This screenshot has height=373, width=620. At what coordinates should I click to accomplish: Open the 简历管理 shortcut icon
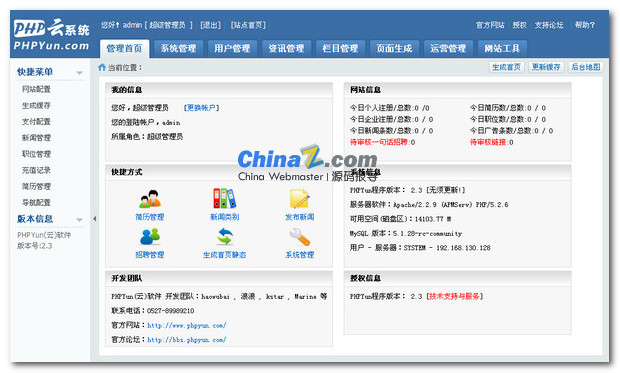(150, 199)
